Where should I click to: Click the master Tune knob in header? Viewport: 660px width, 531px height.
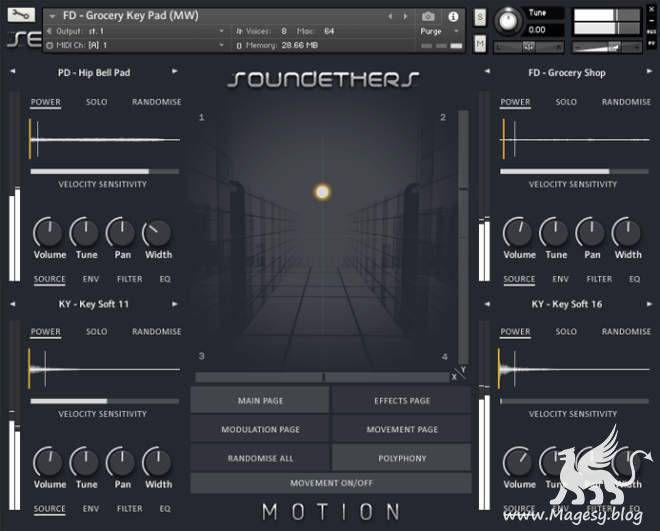tap(508, 21)
